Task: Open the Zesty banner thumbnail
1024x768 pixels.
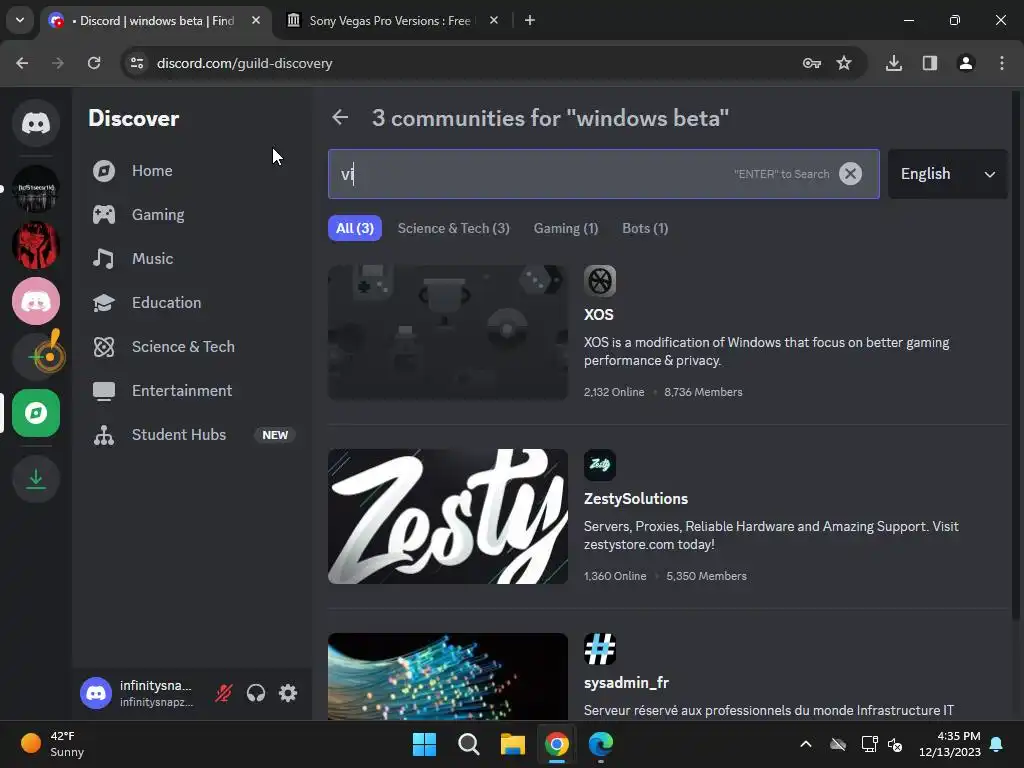Action: 448,517
